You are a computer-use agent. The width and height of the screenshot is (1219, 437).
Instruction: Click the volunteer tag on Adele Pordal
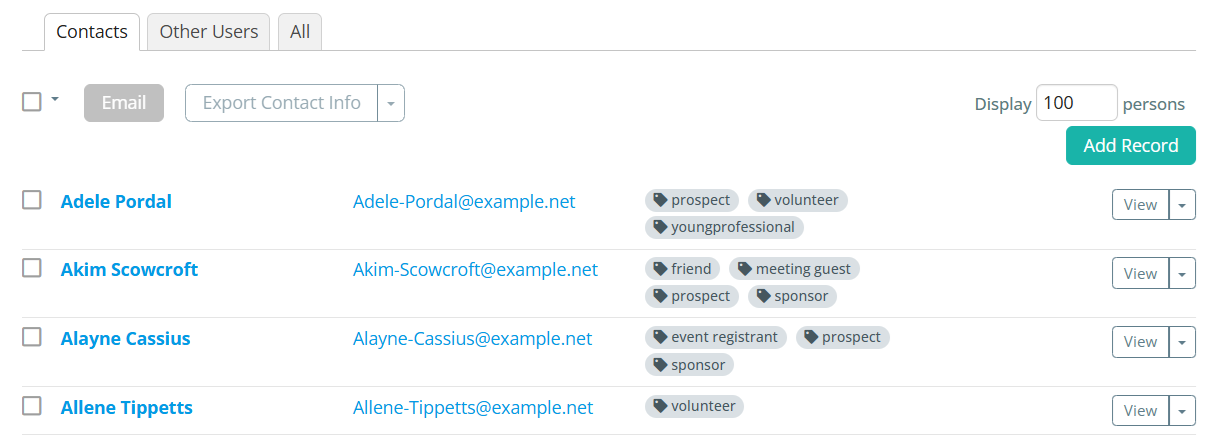(797, 200)
